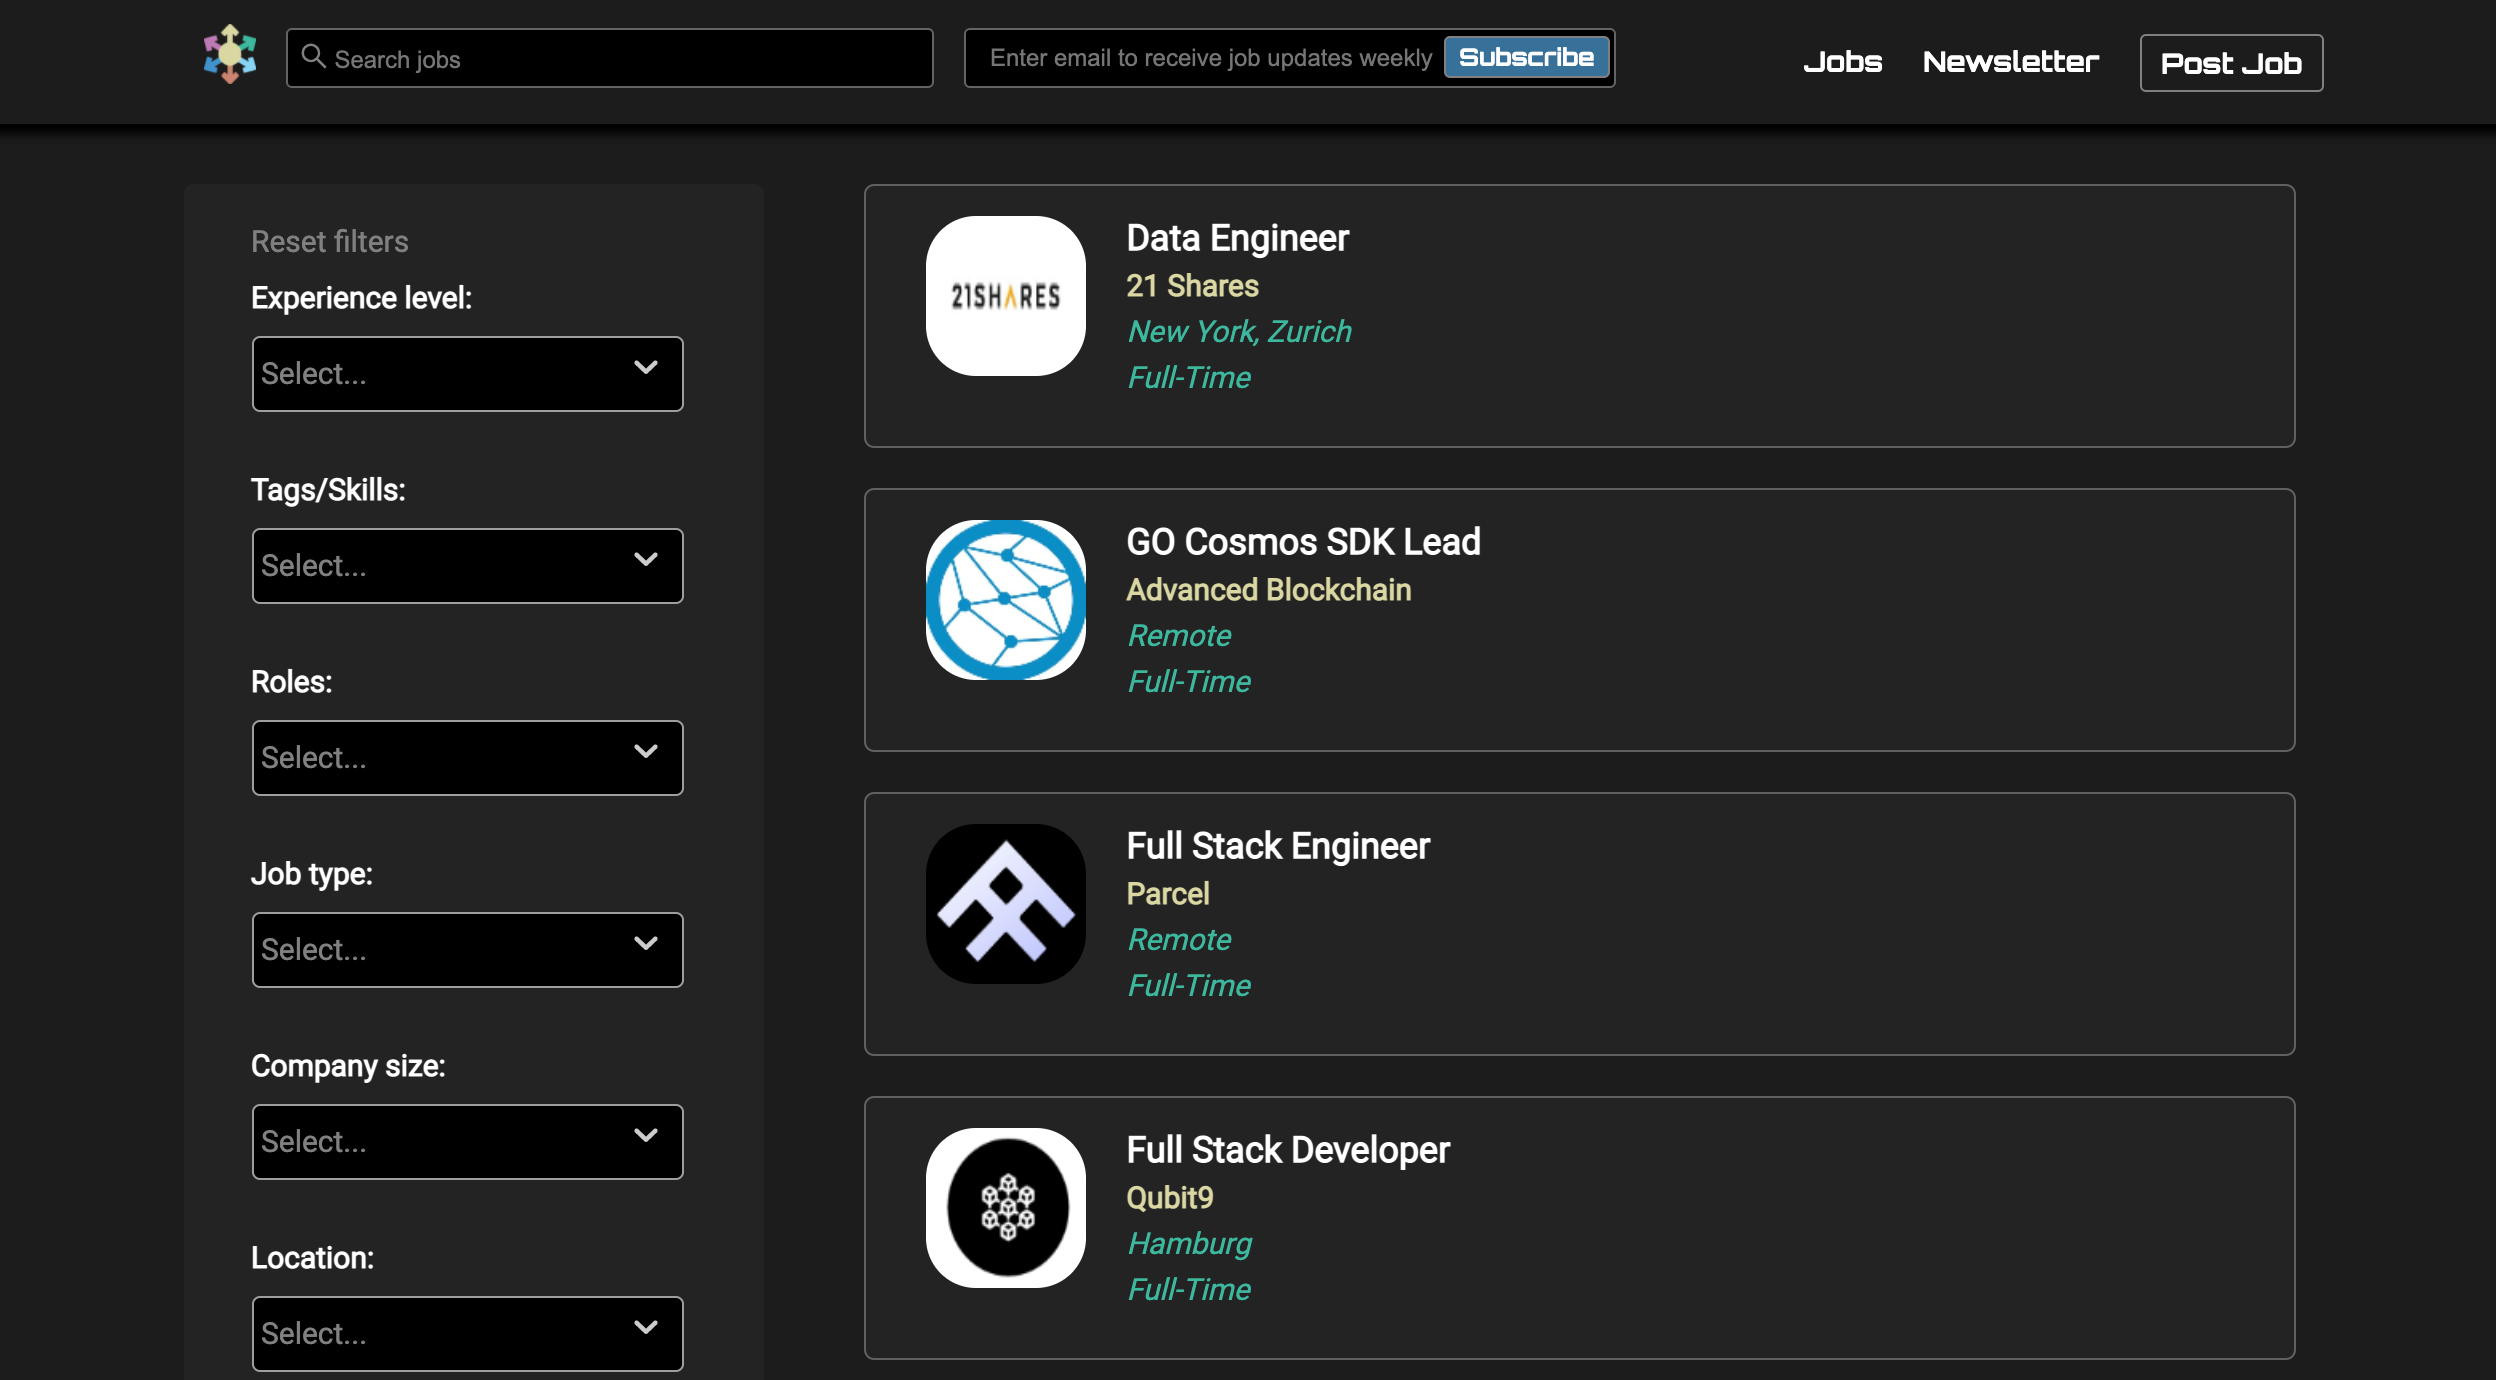Click the 21 Shares company name

pos(1192,286)
